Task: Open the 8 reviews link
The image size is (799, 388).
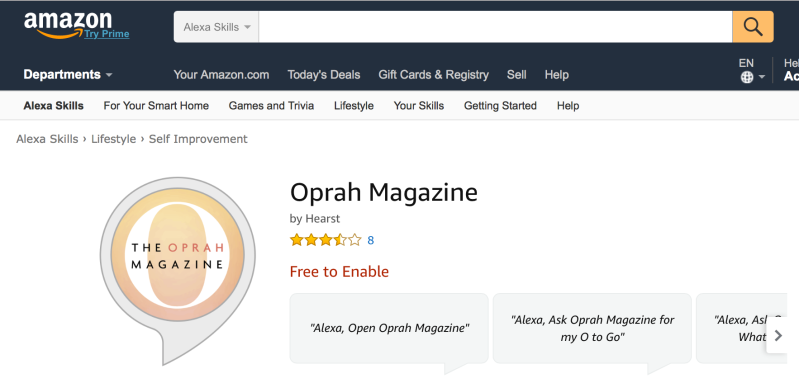Action: [x=370, y=240]
